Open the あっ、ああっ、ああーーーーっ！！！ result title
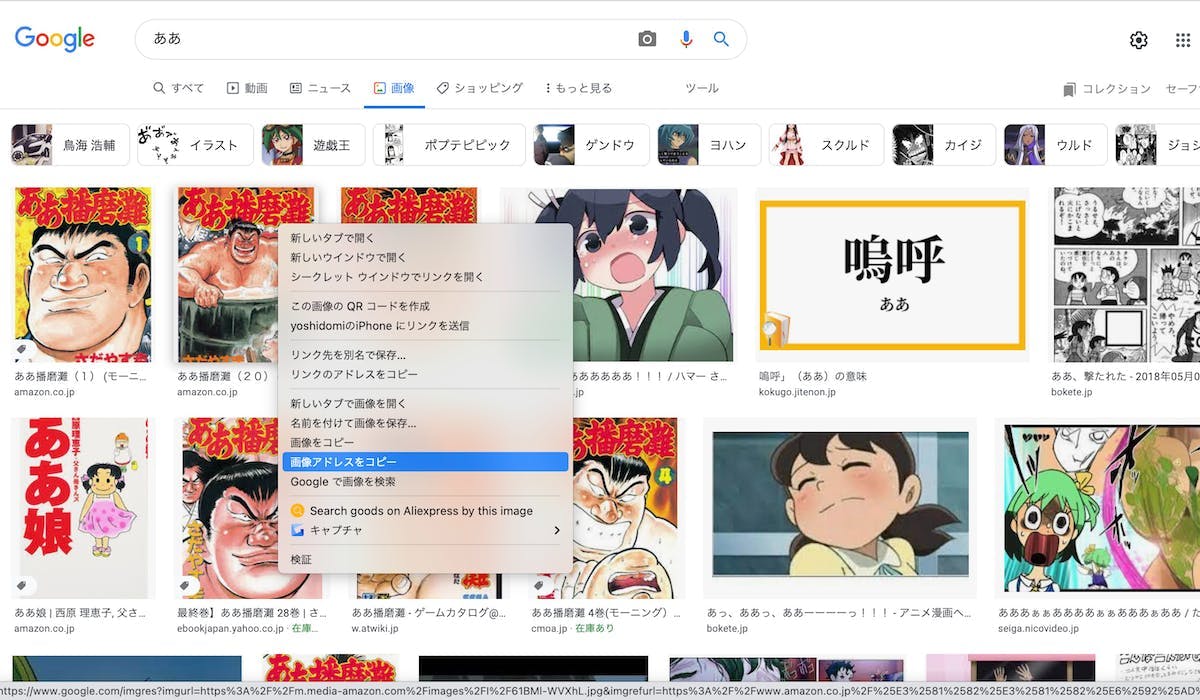The height and width of the screenshot is (700, 1200). tap(839, 613)
